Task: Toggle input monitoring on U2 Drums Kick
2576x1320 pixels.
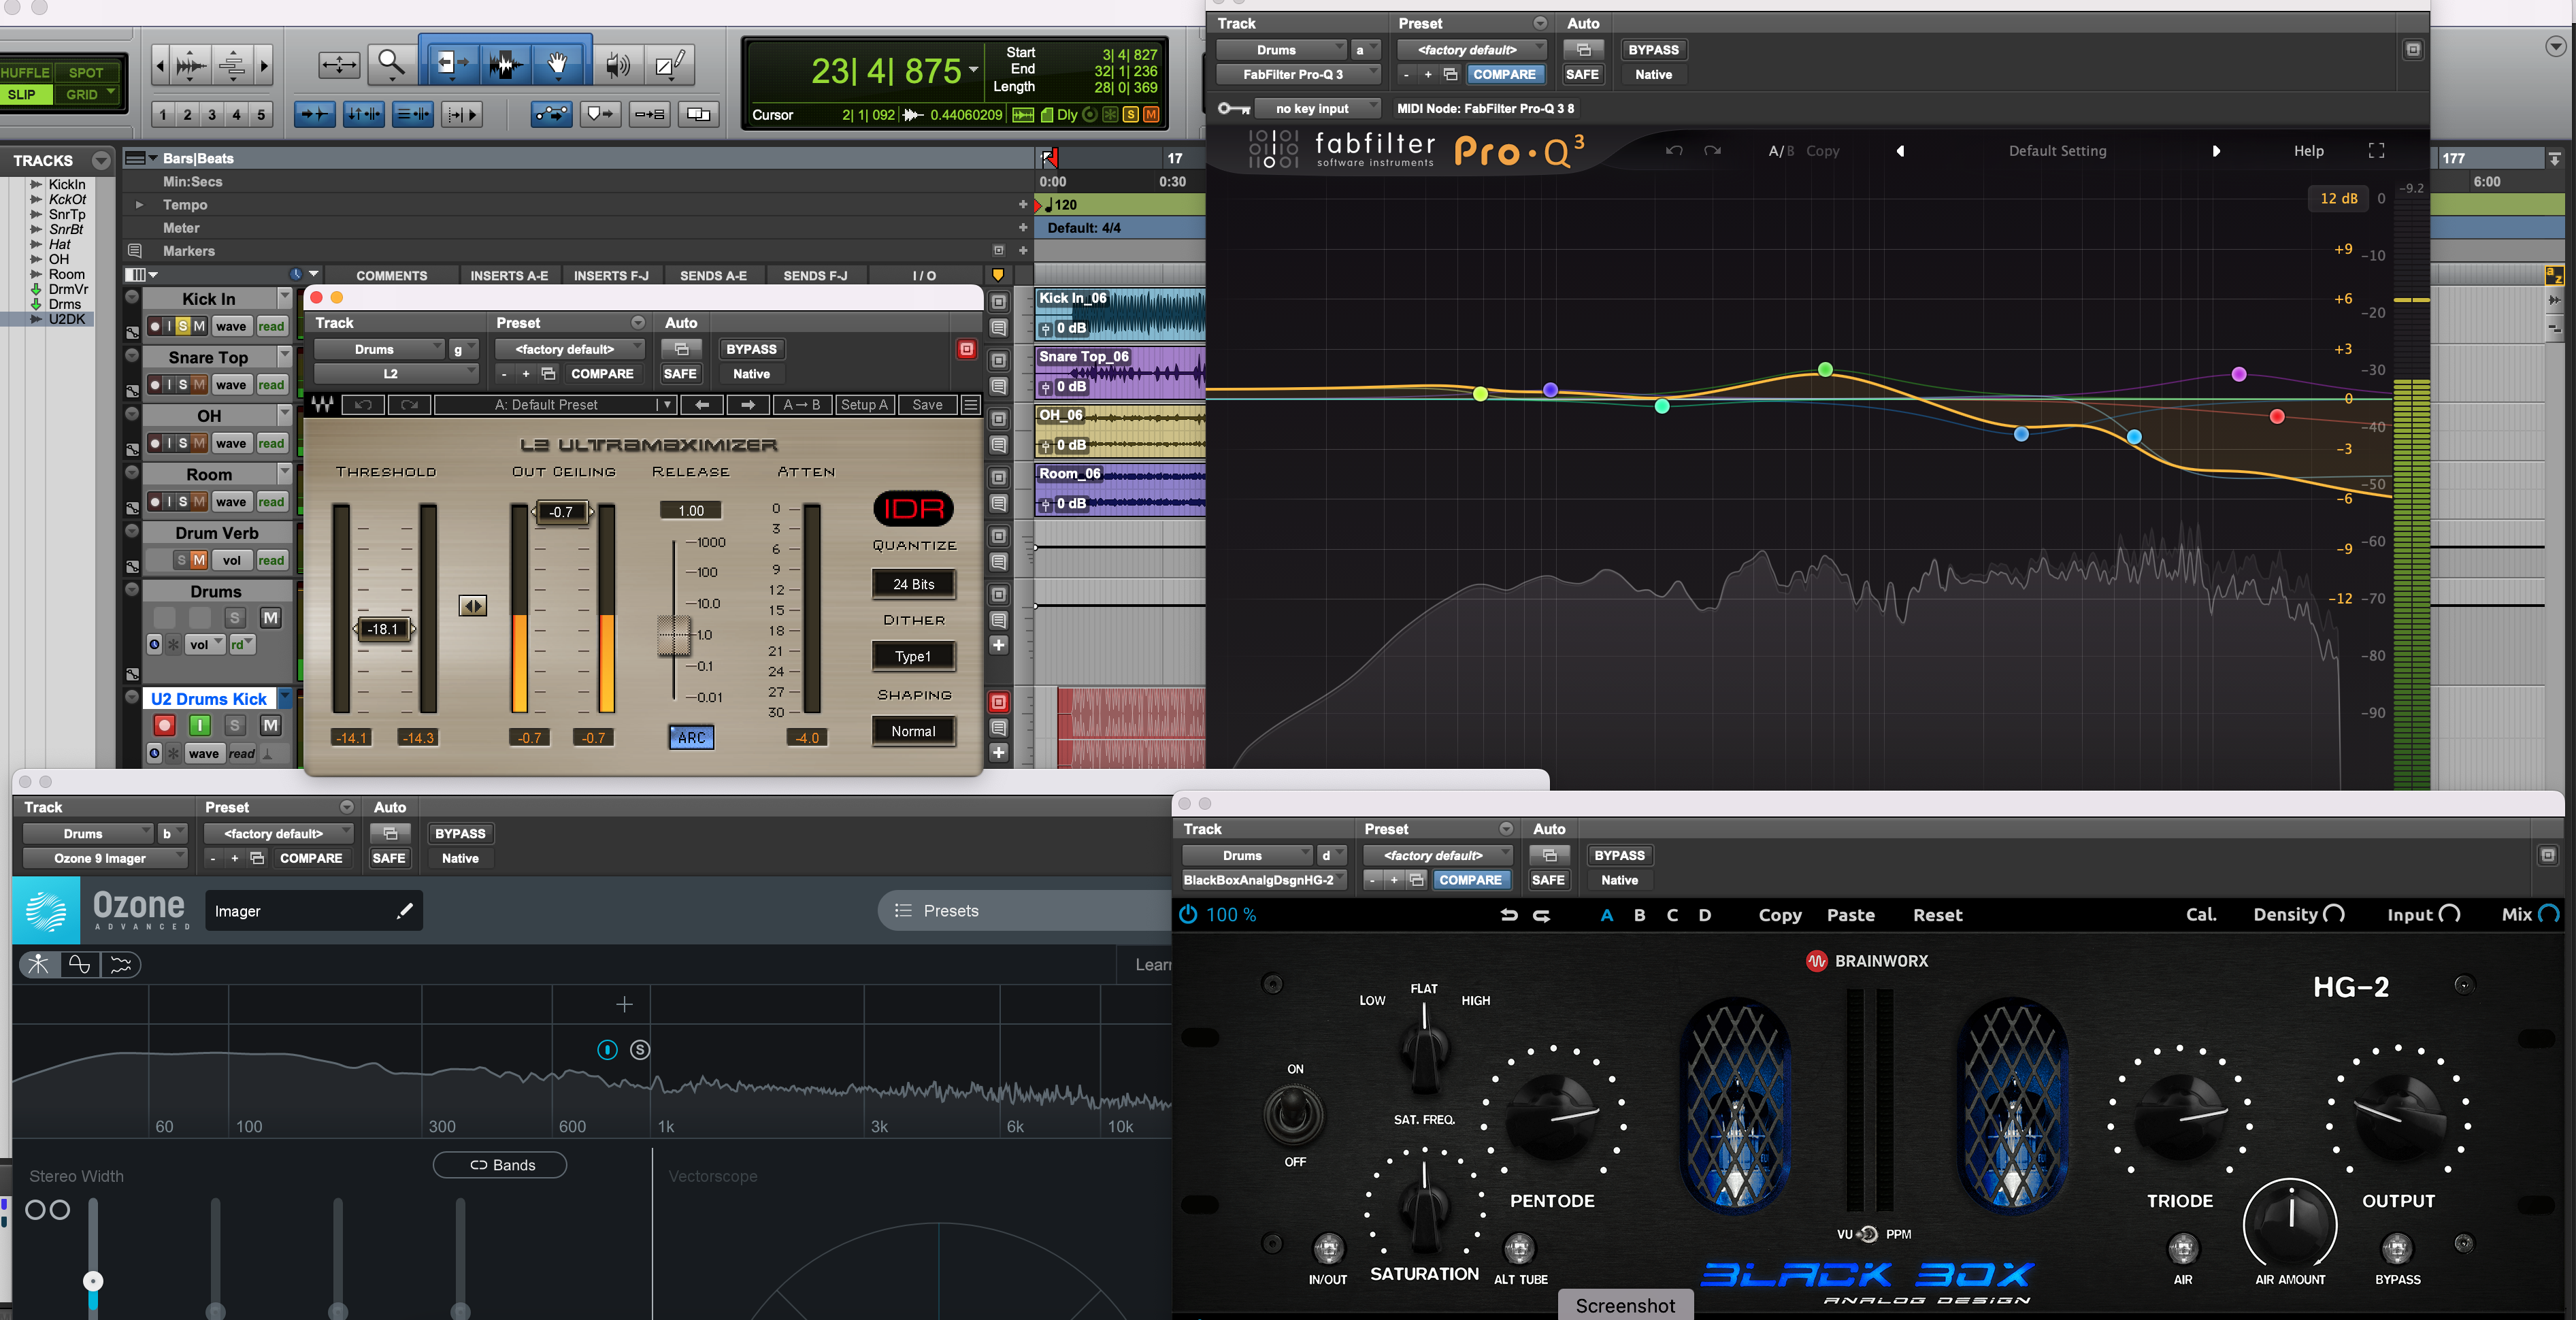Action: pos(200,726)
